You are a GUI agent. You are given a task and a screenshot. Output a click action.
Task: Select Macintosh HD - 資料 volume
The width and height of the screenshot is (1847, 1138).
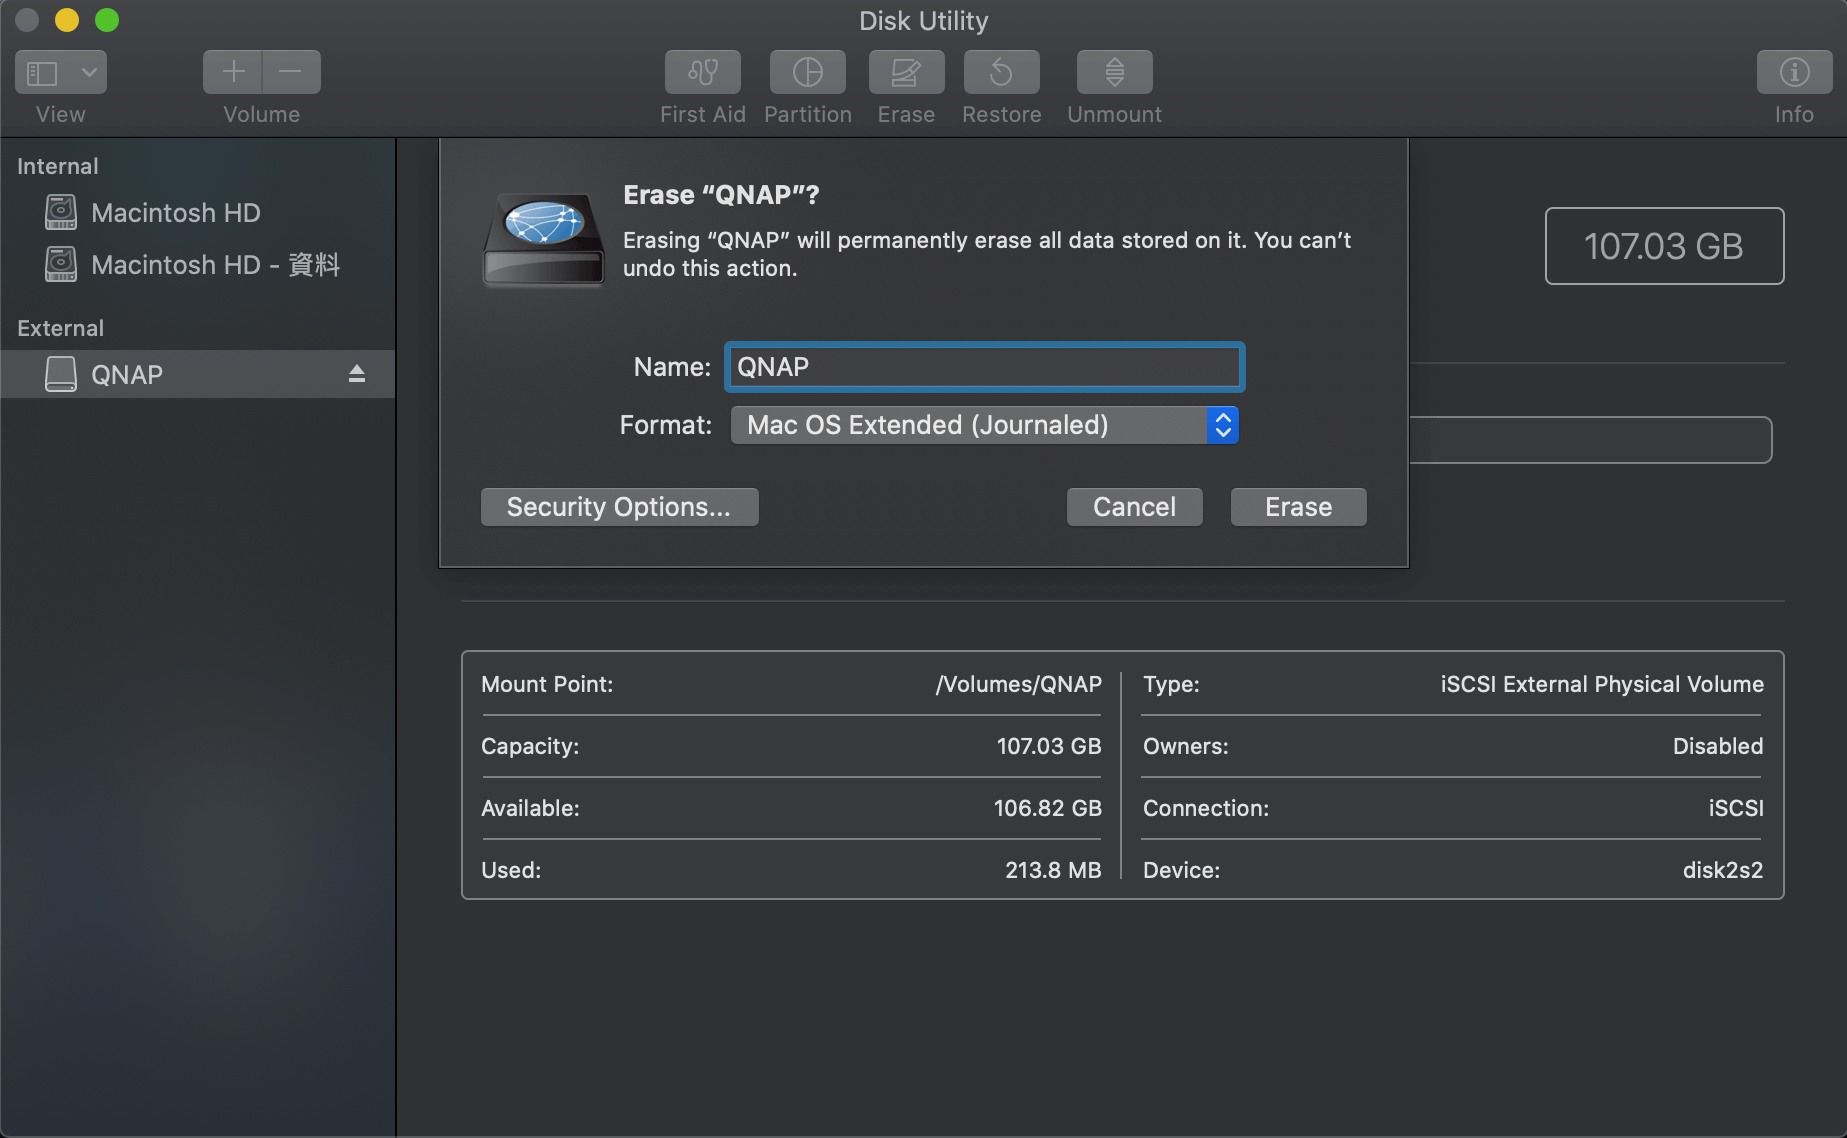click(x=198, y=264)
